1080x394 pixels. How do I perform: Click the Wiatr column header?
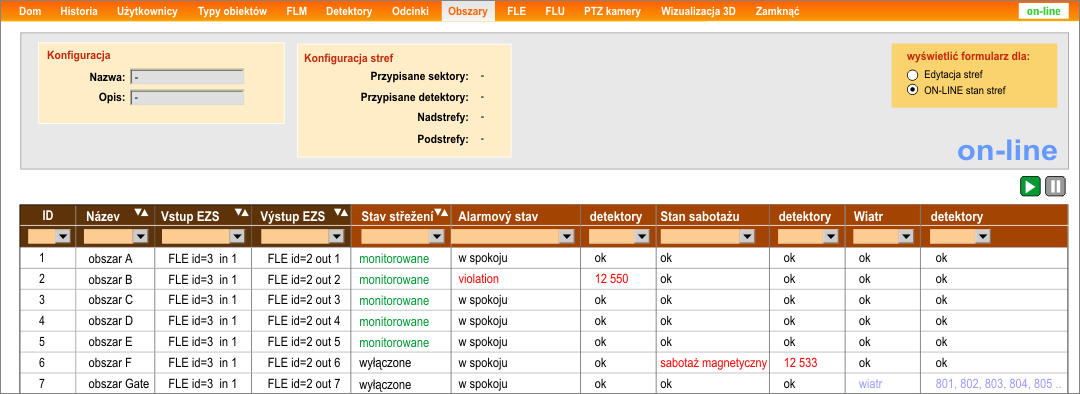(x=868, y=217)
